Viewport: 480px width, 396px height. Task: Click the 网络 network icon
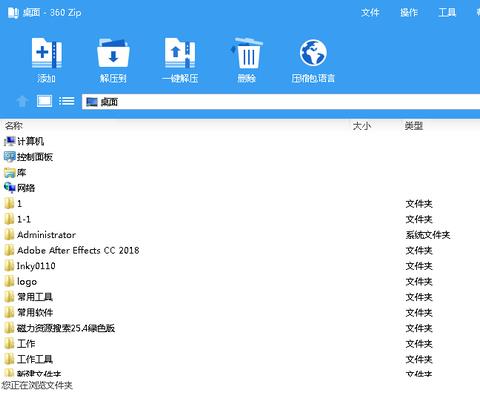[x=10, y=188]
